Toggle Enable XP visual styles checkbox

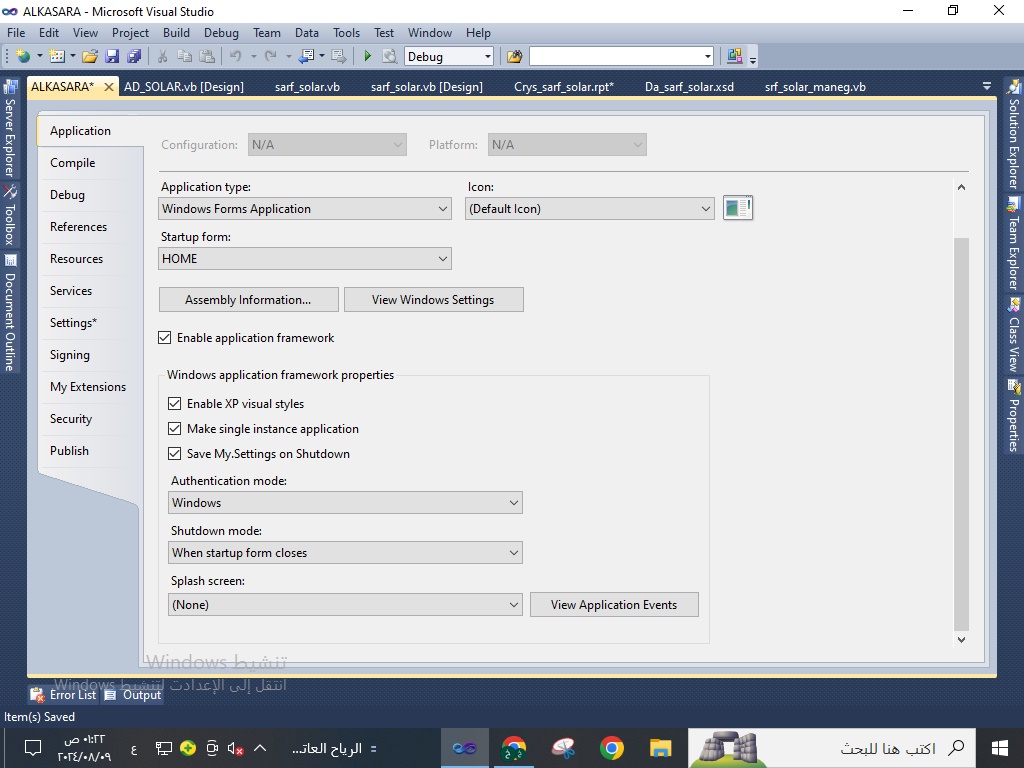point(175,404)
